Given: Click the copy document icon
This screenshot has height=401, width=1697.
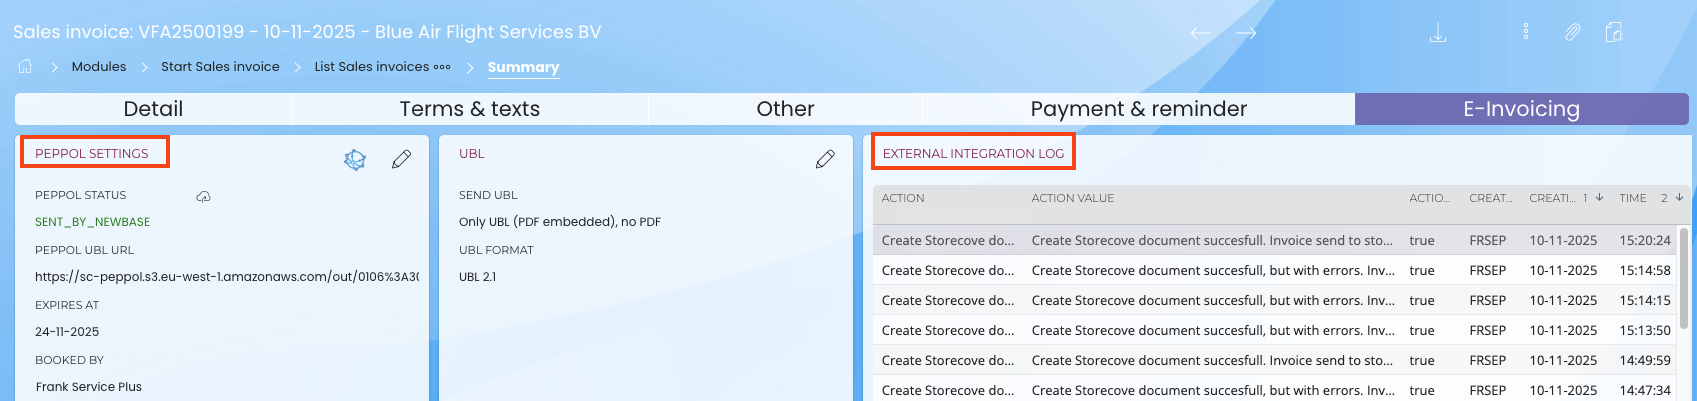Looking at the screenshot, I should pyautogui.click(x=1613, y=32).
